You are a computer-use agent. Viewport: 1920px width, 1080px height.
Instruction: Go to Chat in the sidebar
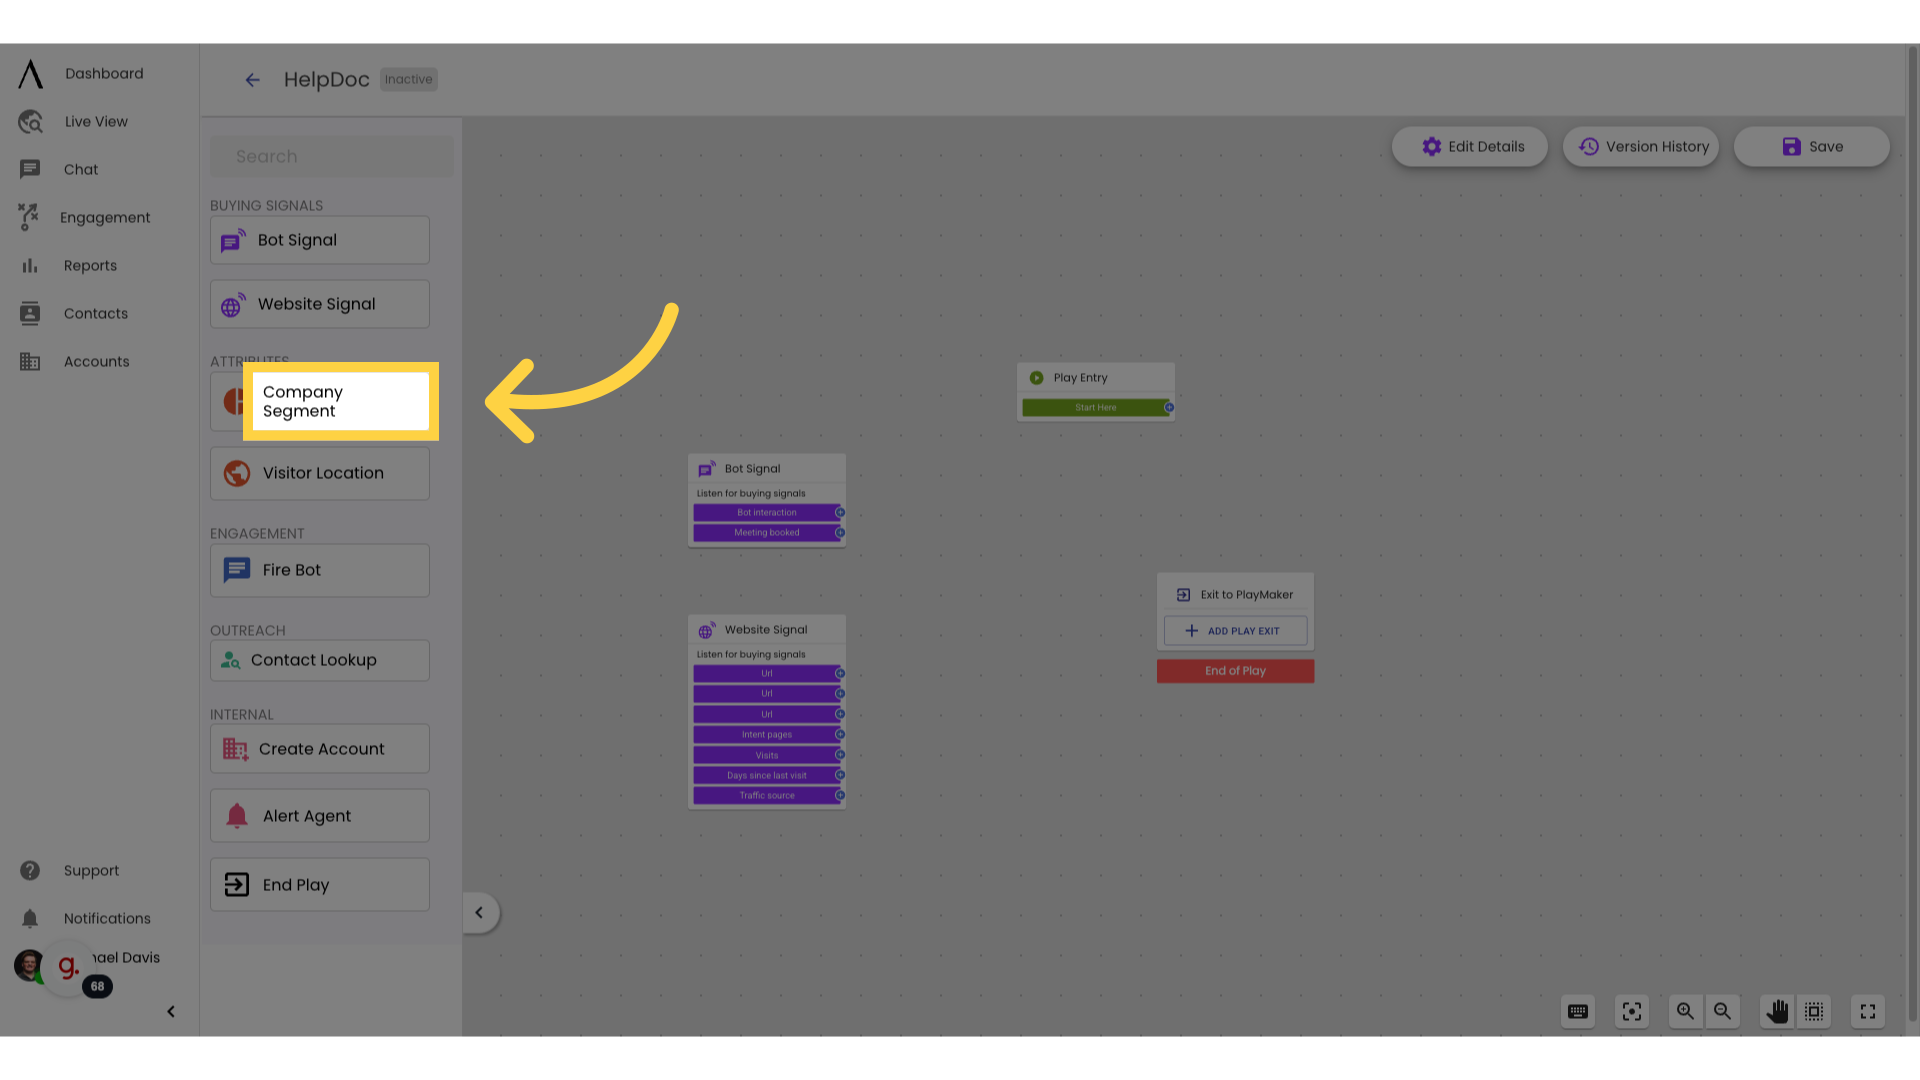coord(81,170)
